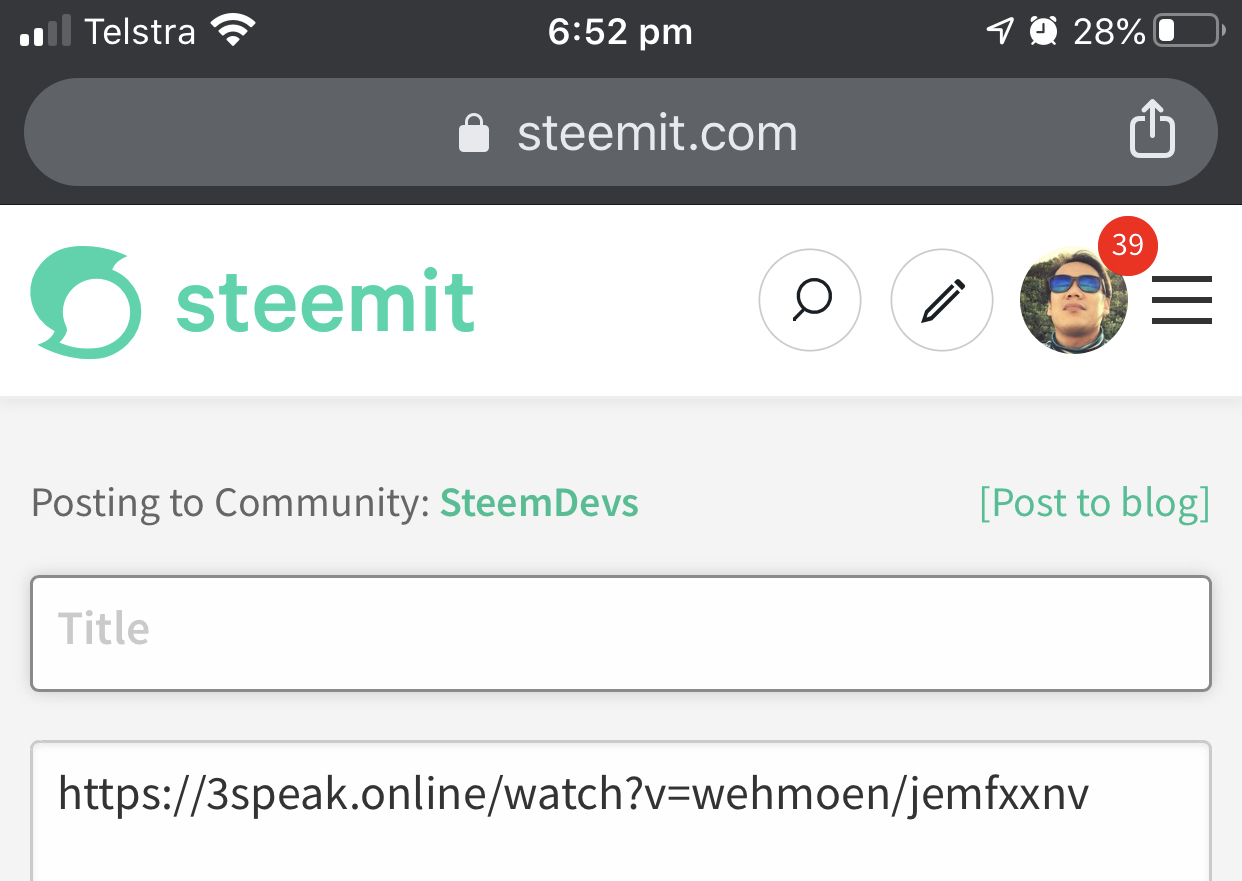Tap the Telstra signal bars
The image size is (1242, 881).
click(45, 32)
